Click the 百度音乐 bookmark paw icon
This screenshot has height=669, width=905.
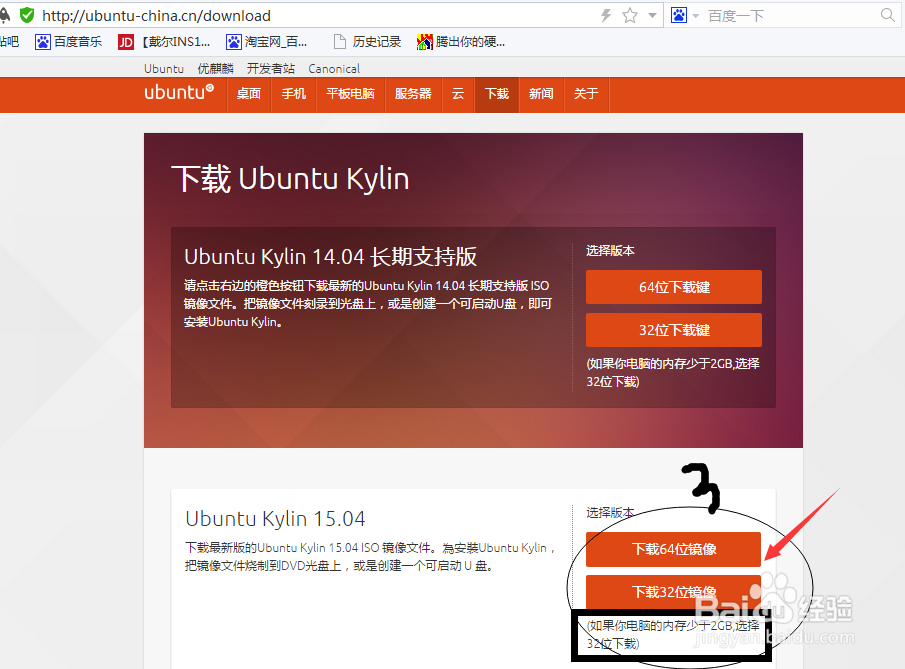pos(43,42)
